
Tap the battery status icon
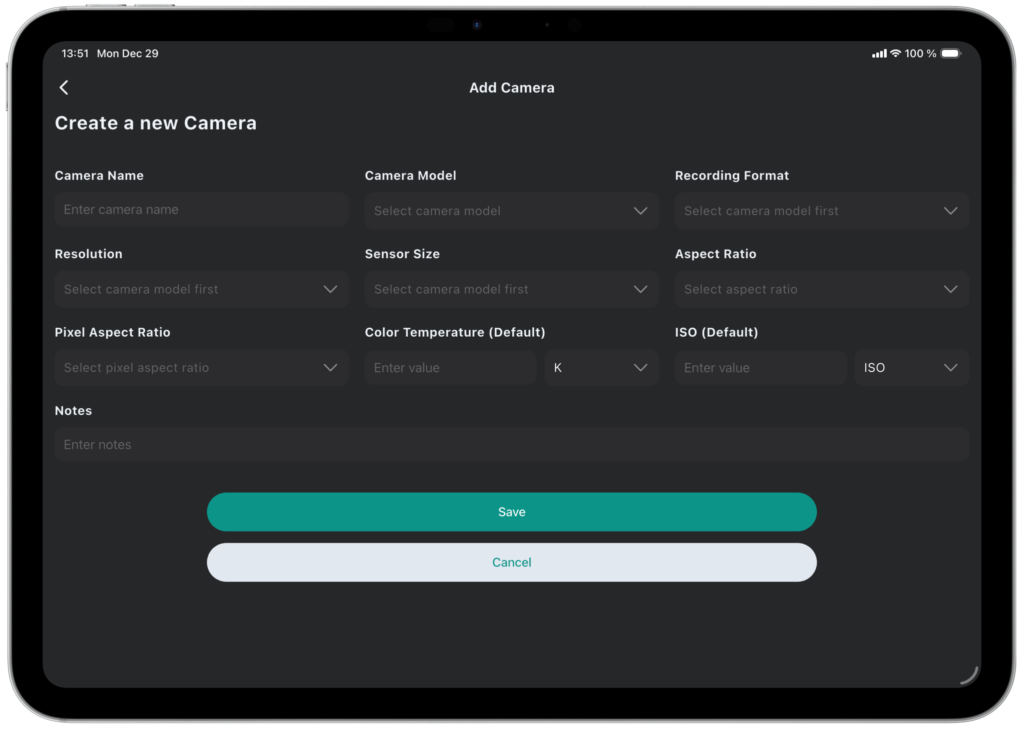tap(950, 53)
